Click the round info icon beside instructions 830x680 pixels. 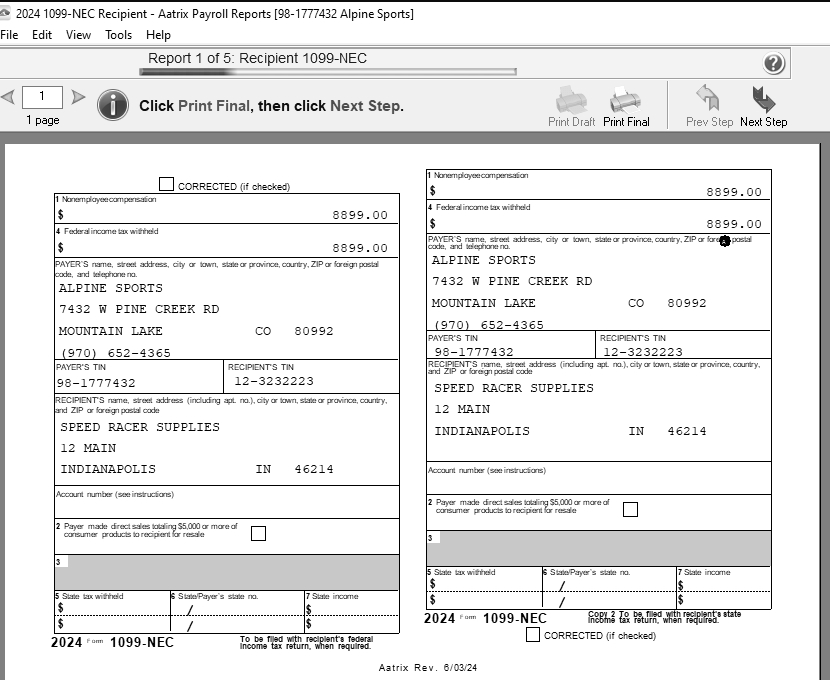point(113,105)
